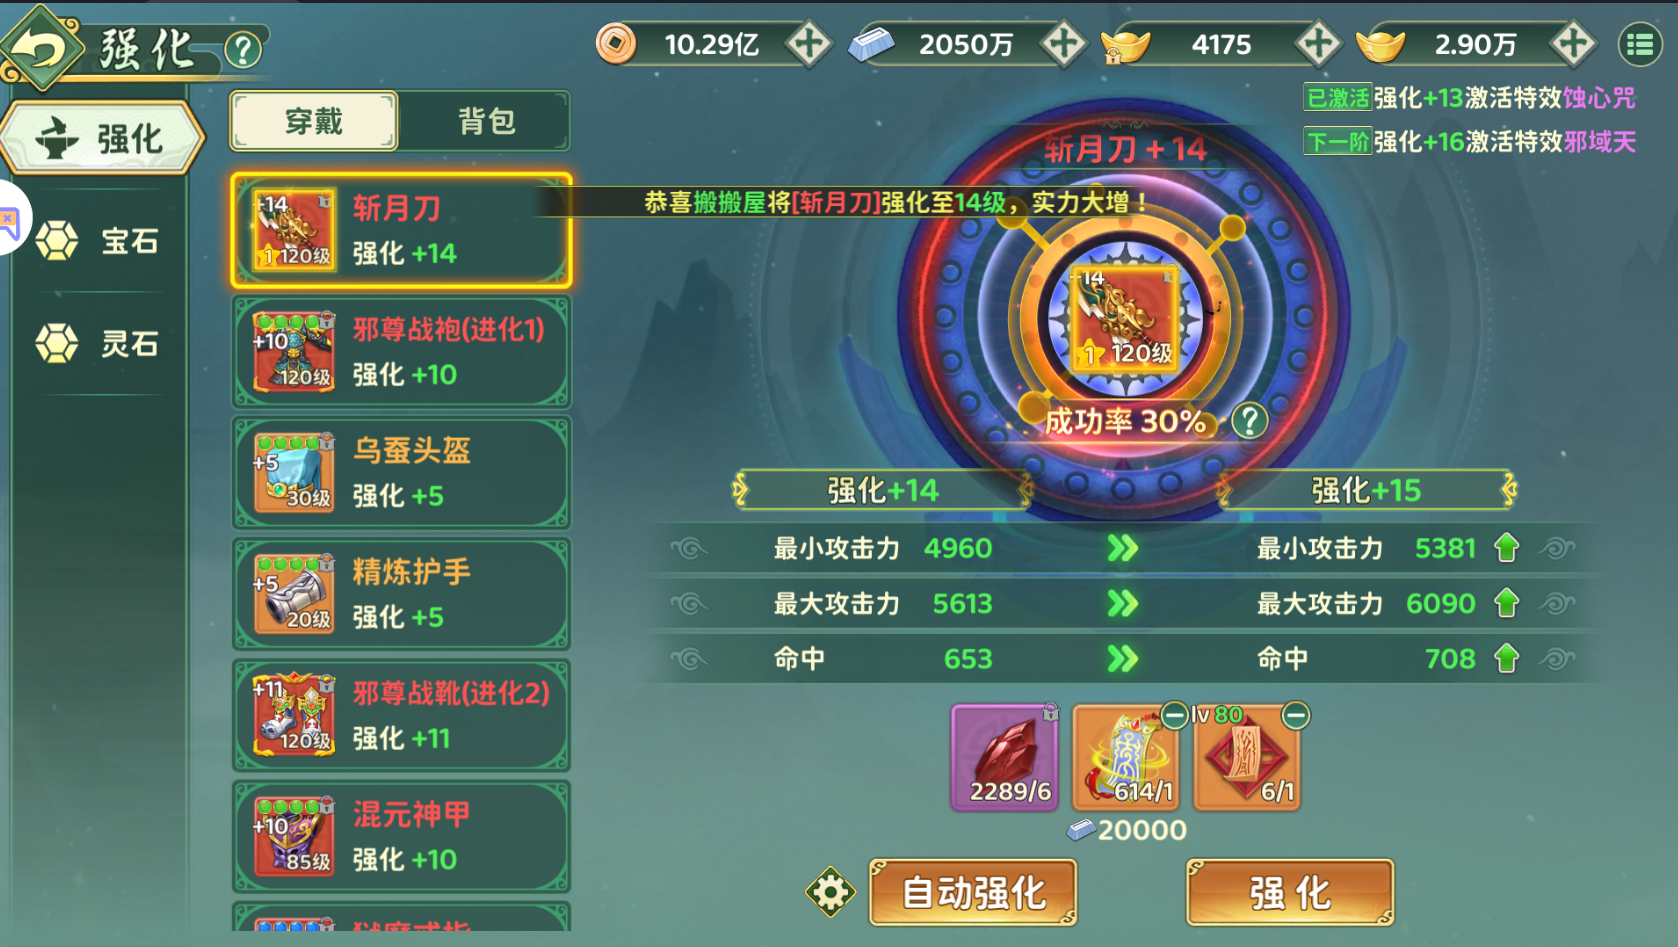
Task: Open the 宝石 section in sidebar
Action: (x=100, y=241)
